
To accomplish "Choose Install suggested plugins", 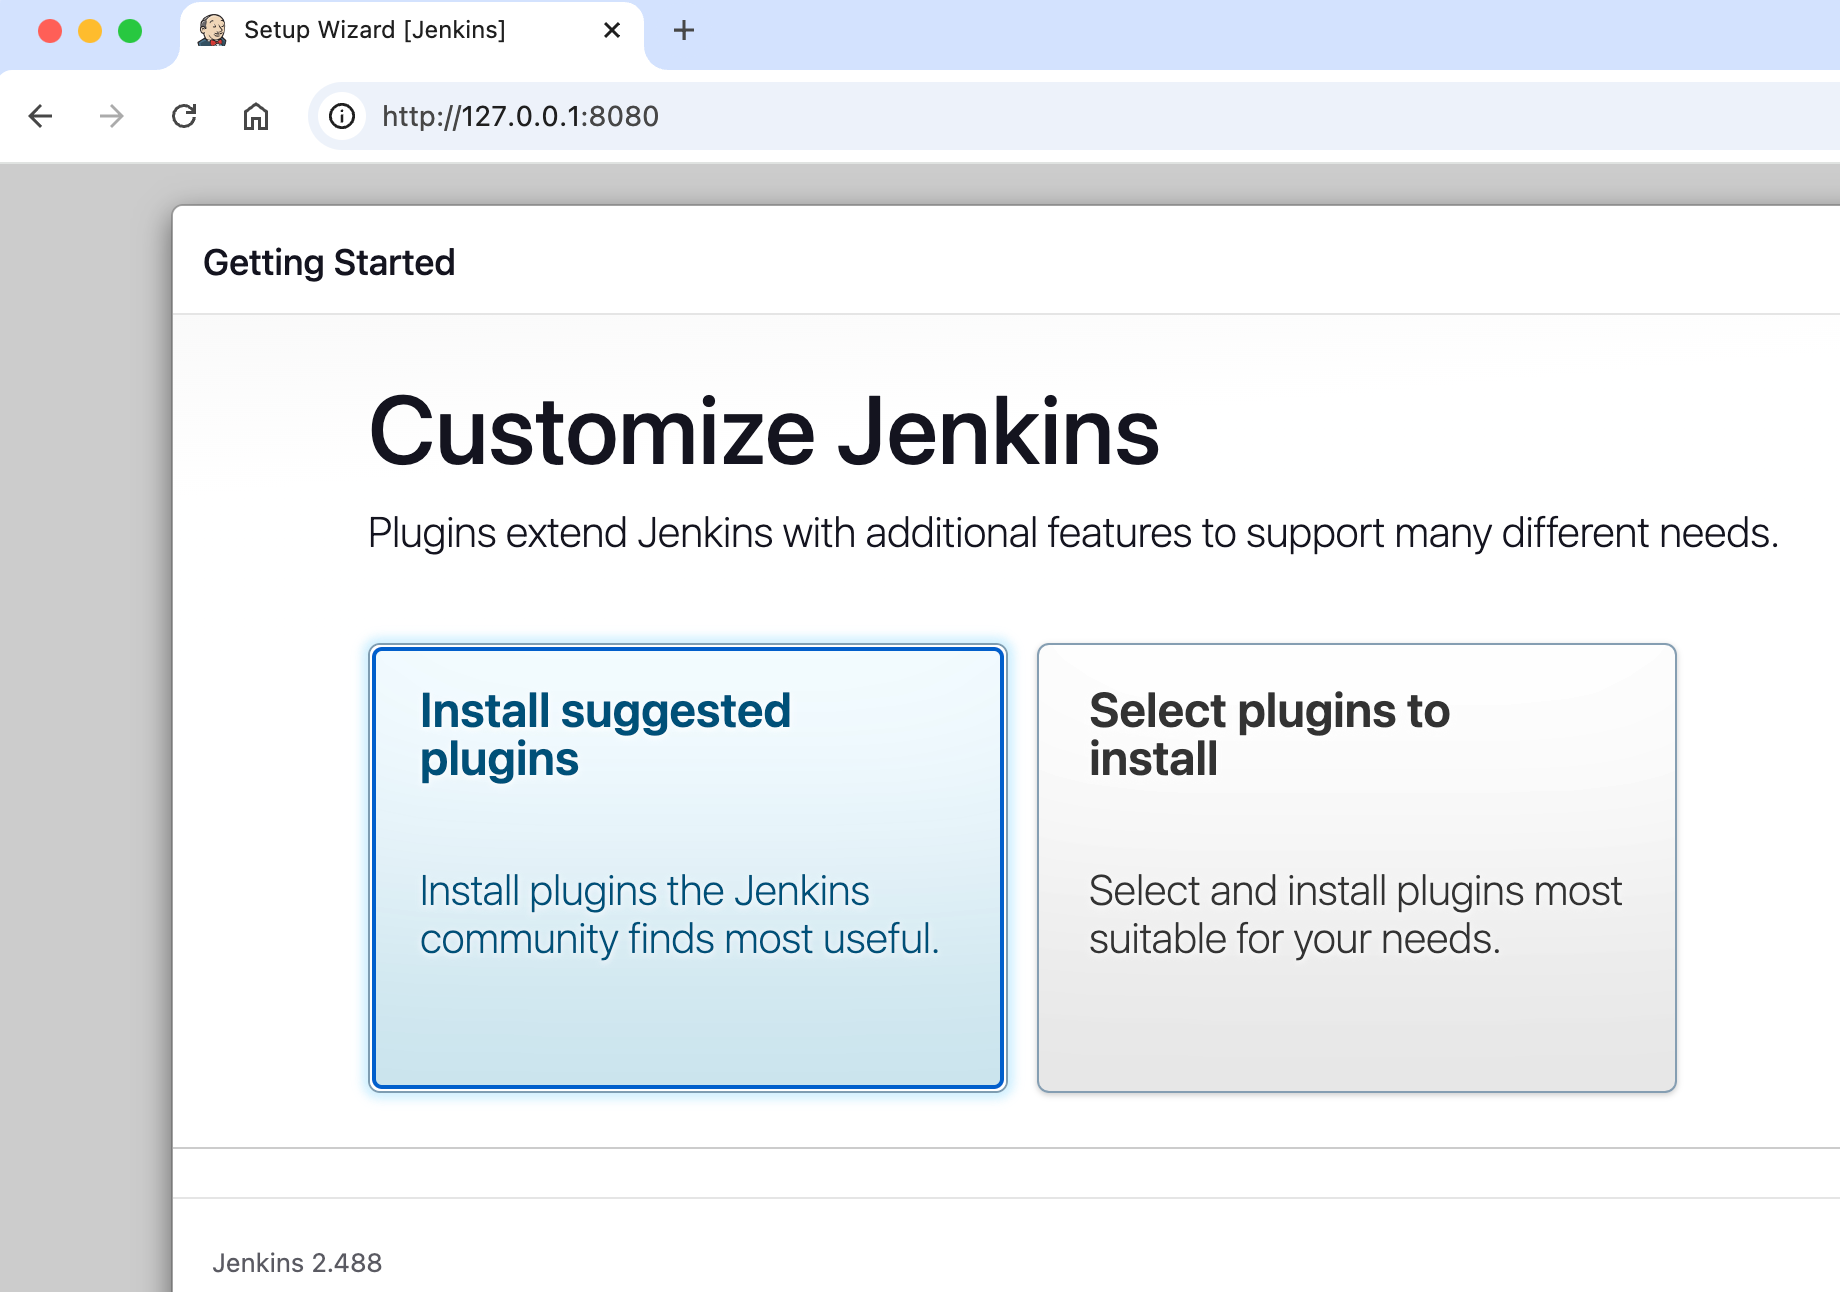I will tap(688, 867).
